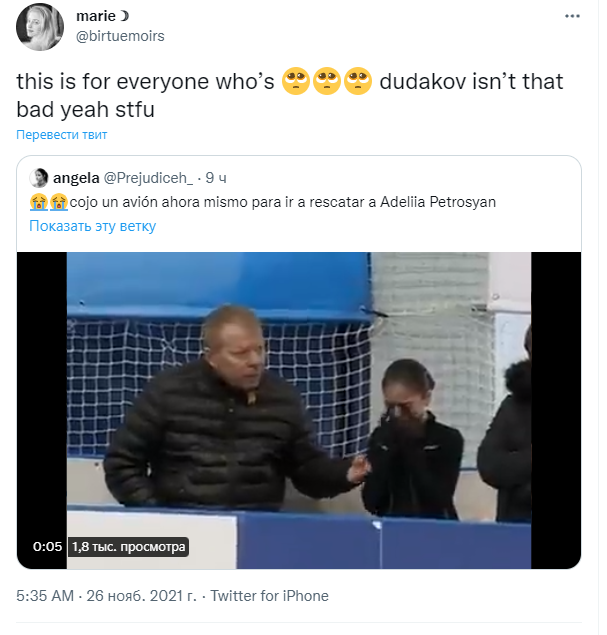Click the marie display name
This screenshot has height=635, width=607.
(x=96, y=16)
